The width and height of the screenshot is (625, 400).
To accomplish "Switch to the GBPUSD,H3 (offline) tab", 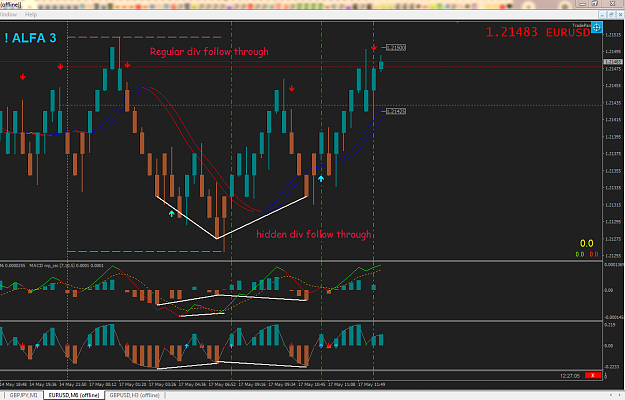I will click(x=135, y=395).
